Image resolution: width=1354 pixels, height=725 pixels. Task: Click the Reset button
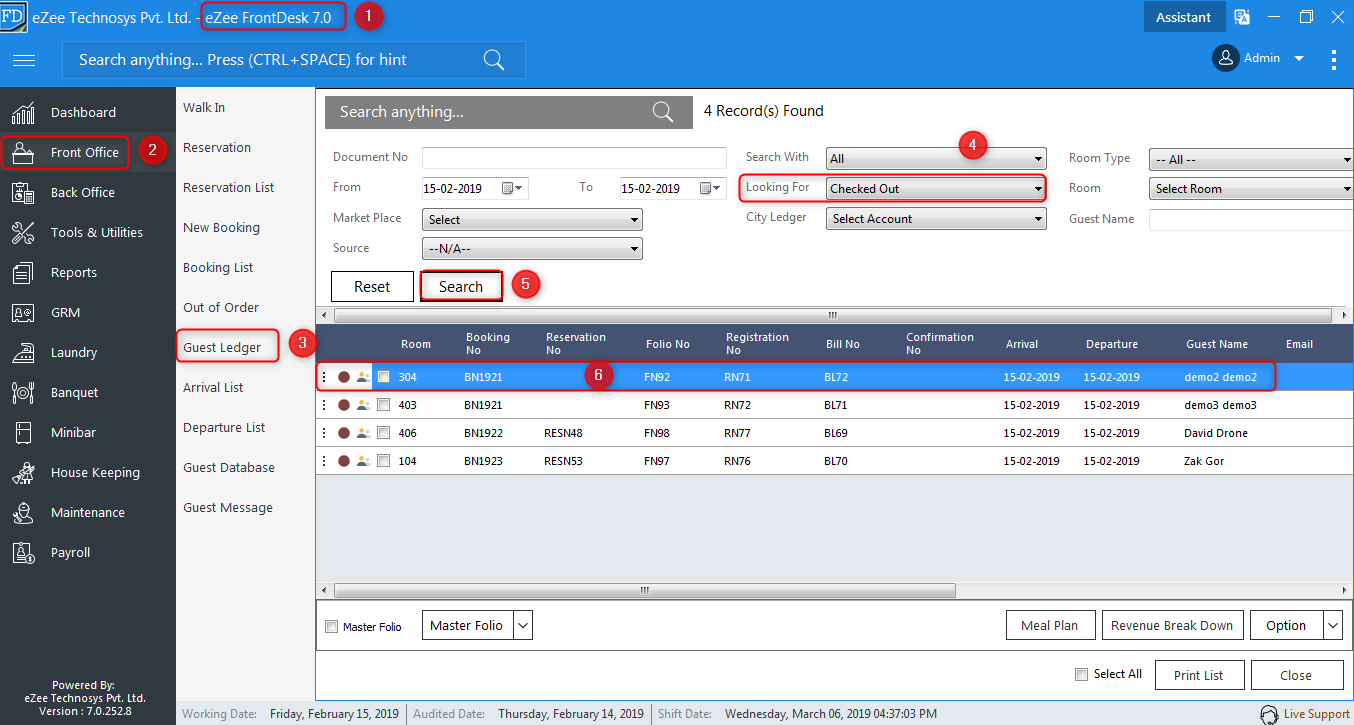click(x=372, y=286)
